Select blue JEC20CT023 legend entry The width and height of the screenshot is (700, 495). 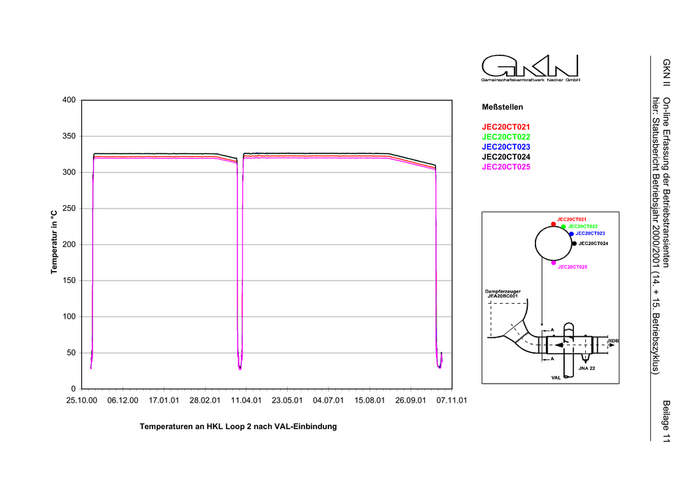coord(506,147)
